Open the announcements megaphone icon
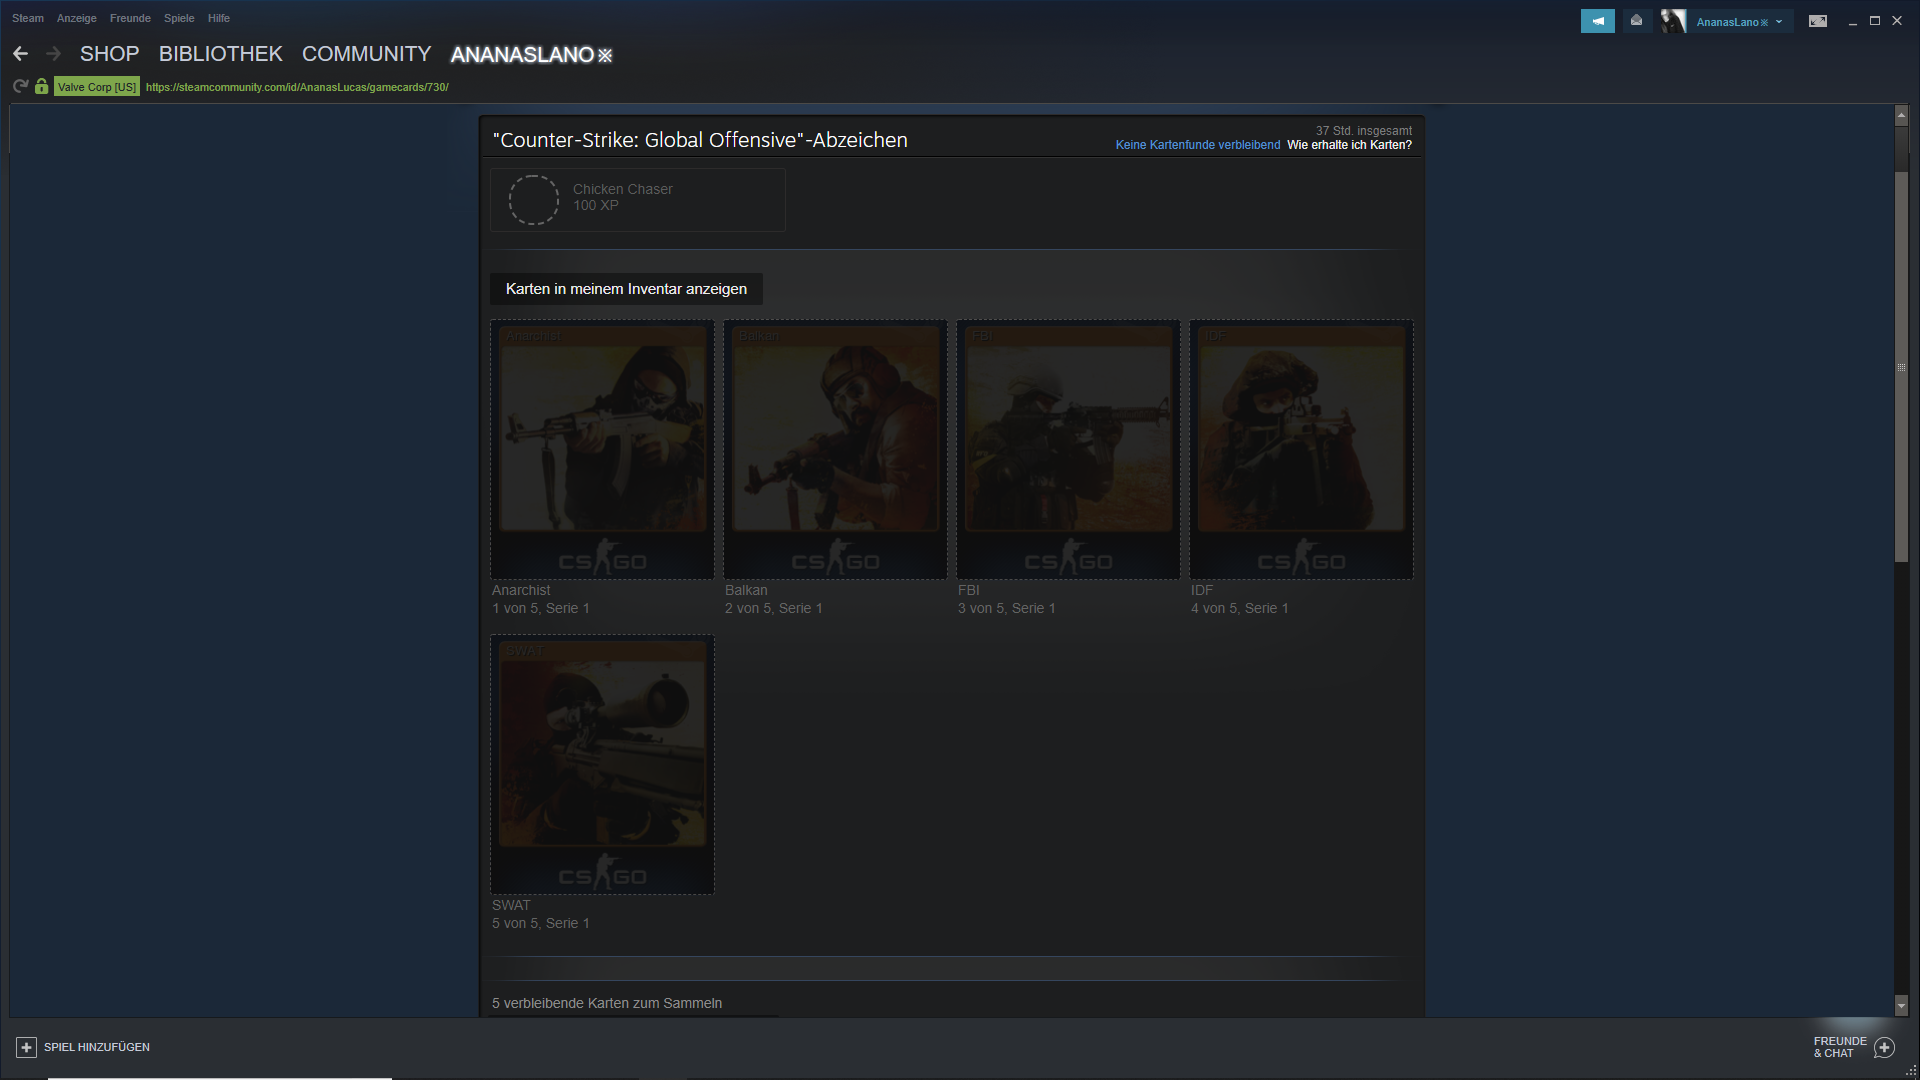Viewport: 1920px width, 1080px height. [x=1598, y=21]
